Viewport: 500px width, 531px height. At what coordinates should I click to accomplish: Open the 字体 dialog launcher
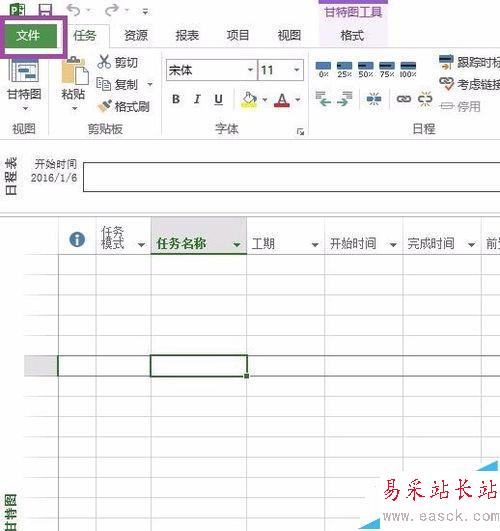300,132
